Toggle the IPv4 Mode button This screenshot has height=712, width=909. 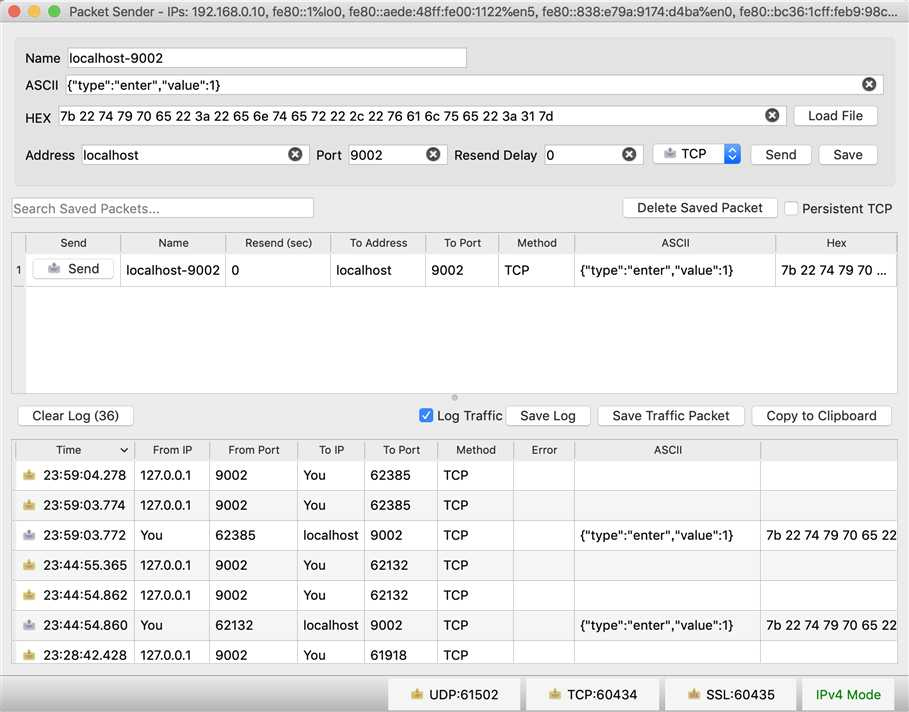pyautogui.click(x=848, y=694)
